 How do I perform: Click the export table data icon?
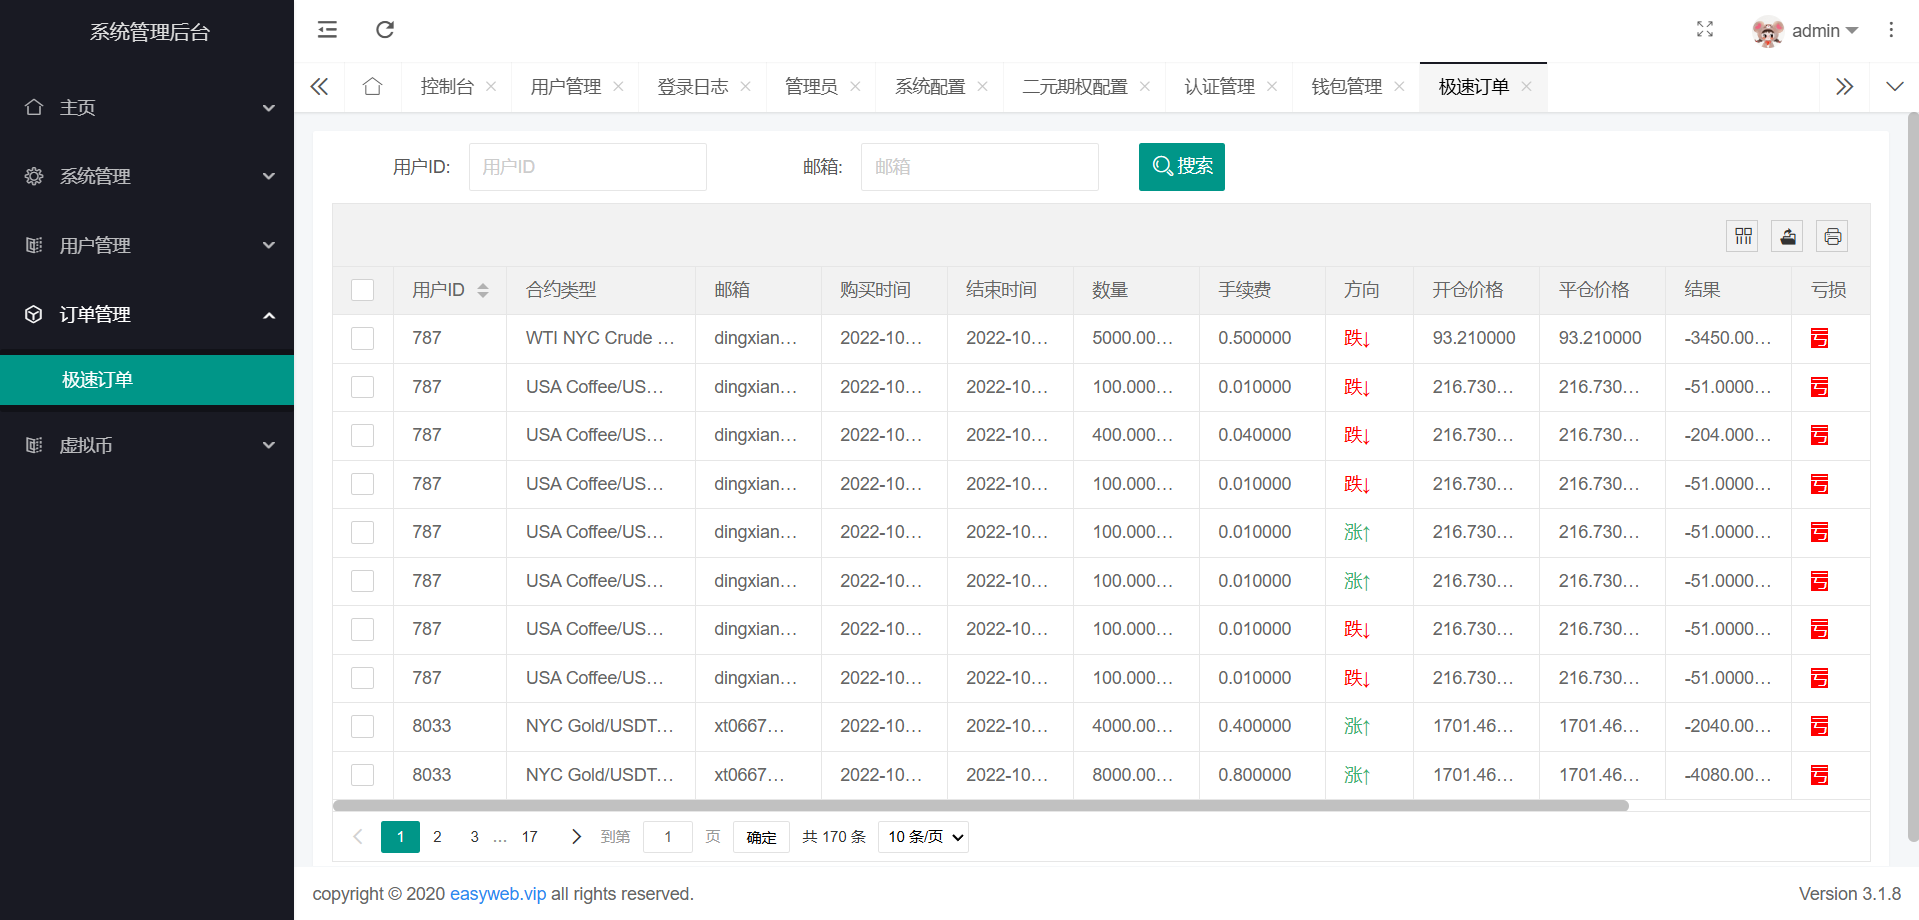1787,236
